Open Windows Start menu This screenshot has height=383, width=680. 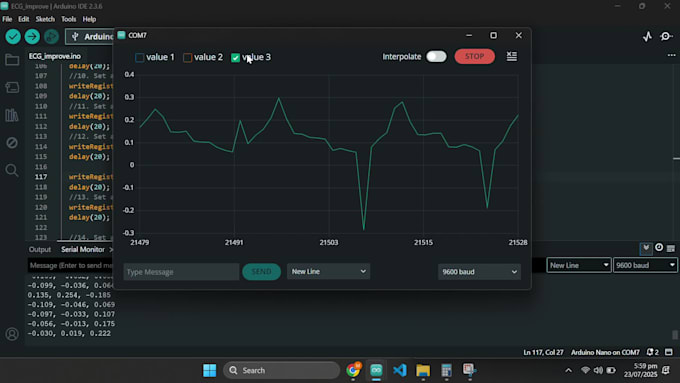(209, 370)
